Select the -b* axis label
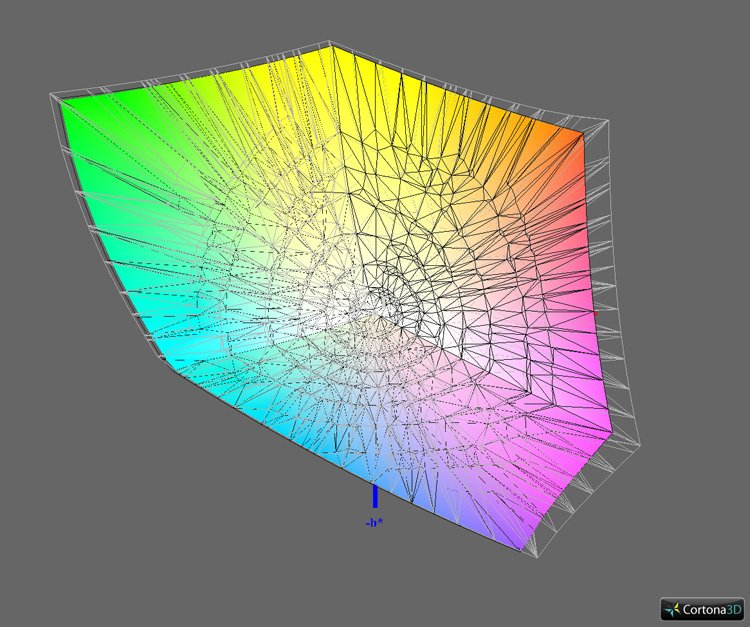The height and width of the screenshot is (627, 750). [x=372, y=522]
